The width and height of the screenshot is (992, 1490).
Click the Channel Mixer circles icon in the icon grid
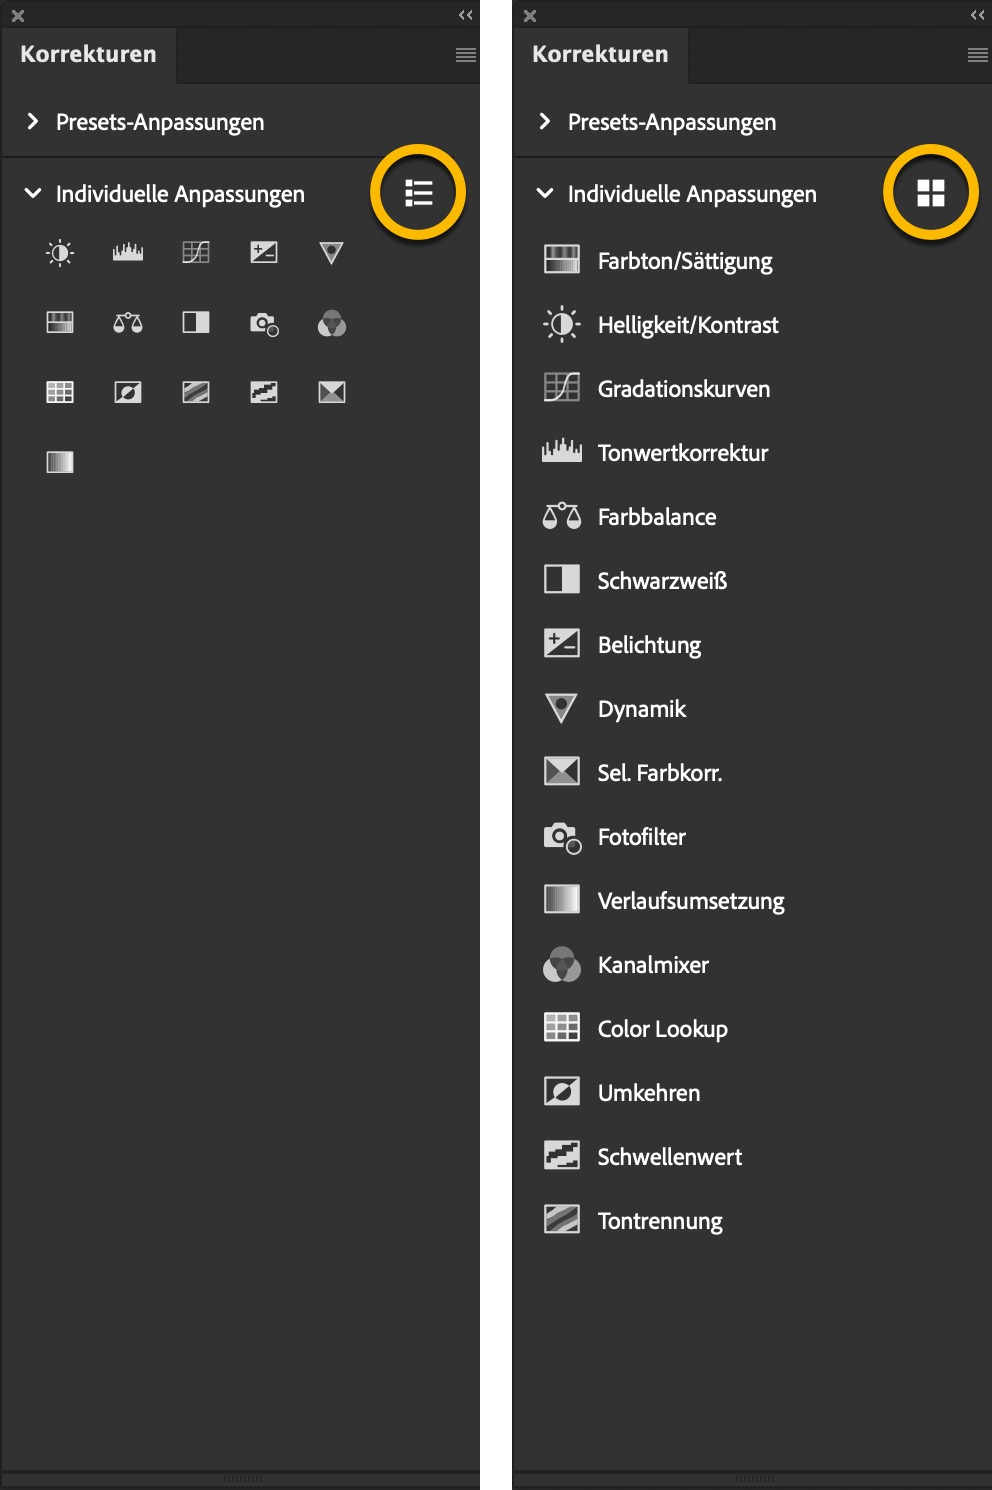click(x=332, y=323)
